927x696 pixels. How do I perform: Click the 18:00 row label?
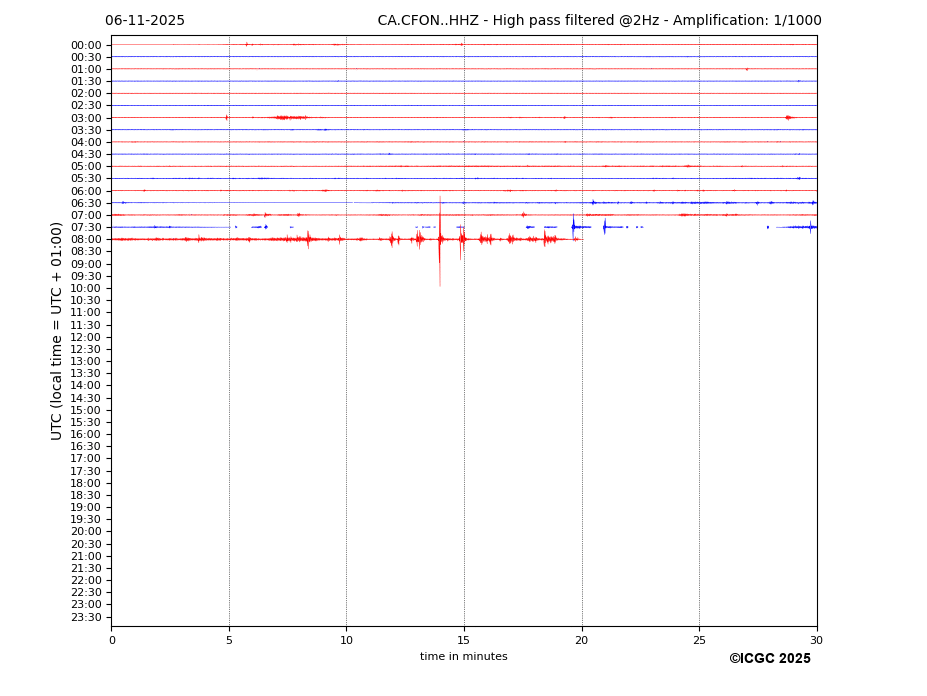click(86, 483)
